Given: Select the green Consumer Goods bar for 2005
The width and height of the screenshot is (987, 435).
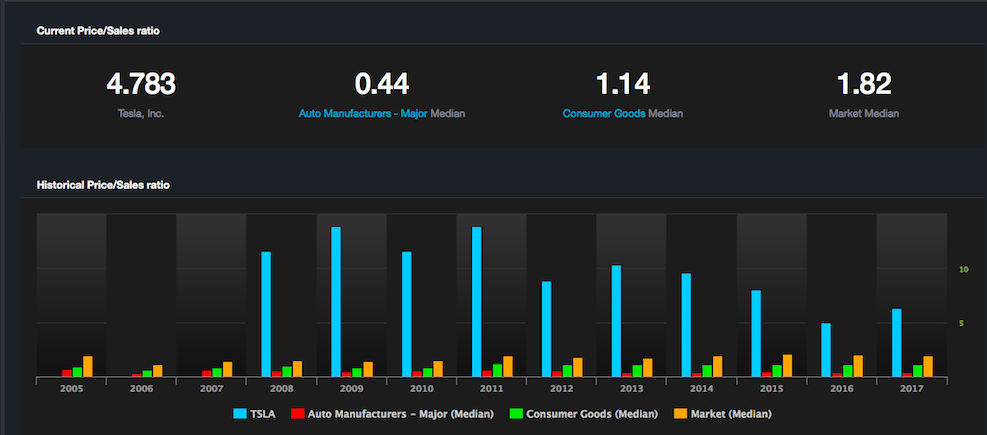Looking at the screenshot, I should [77, 372].
